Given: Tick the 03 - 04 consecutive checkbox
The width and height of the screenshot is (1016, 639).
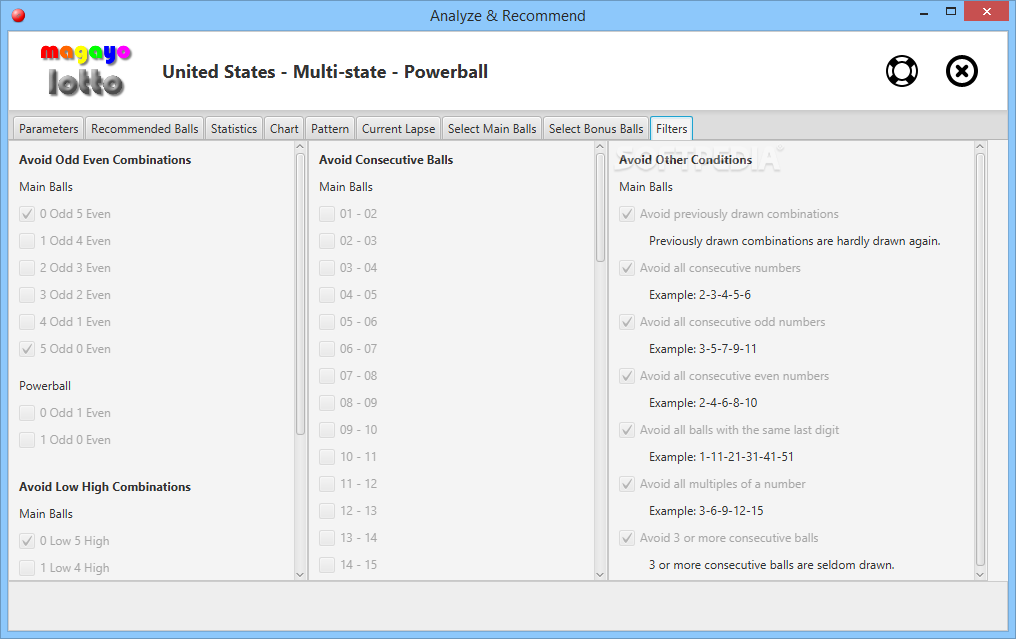Looking at the screenshot, I should 327,268.
